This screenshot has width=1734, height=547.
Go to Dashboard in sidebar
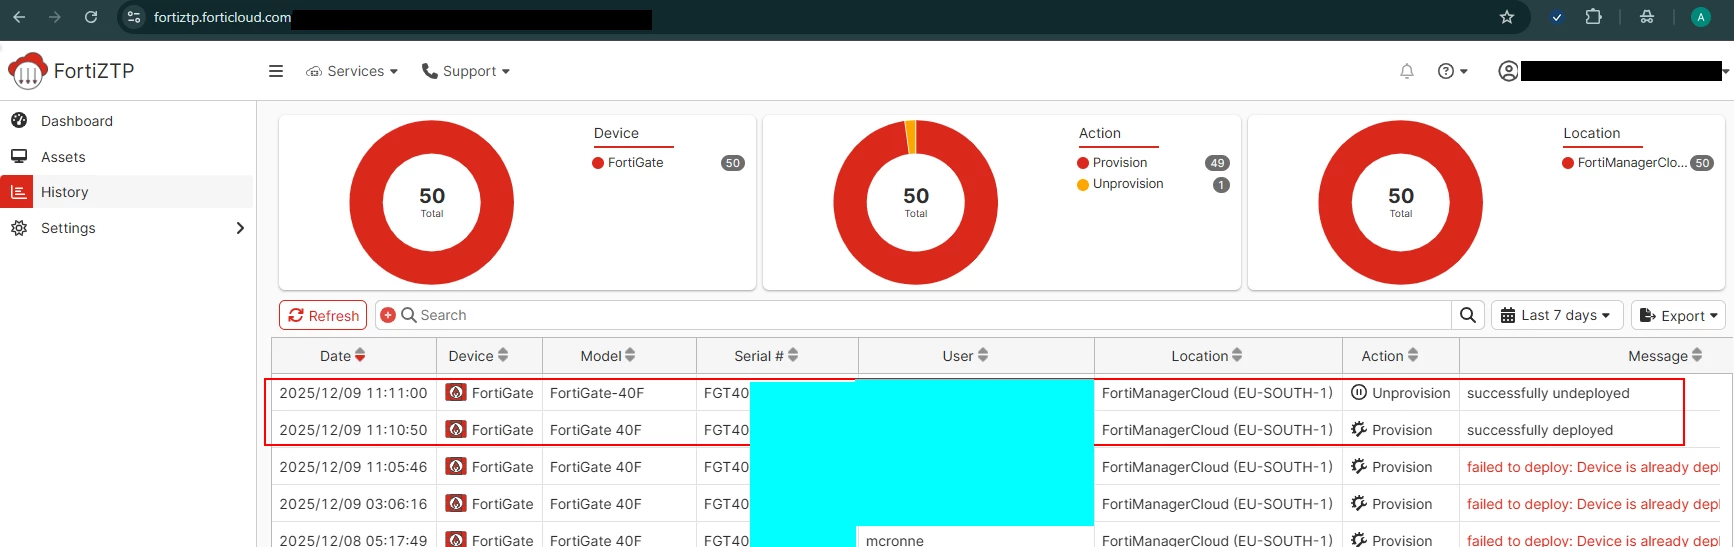click(77, 121)
